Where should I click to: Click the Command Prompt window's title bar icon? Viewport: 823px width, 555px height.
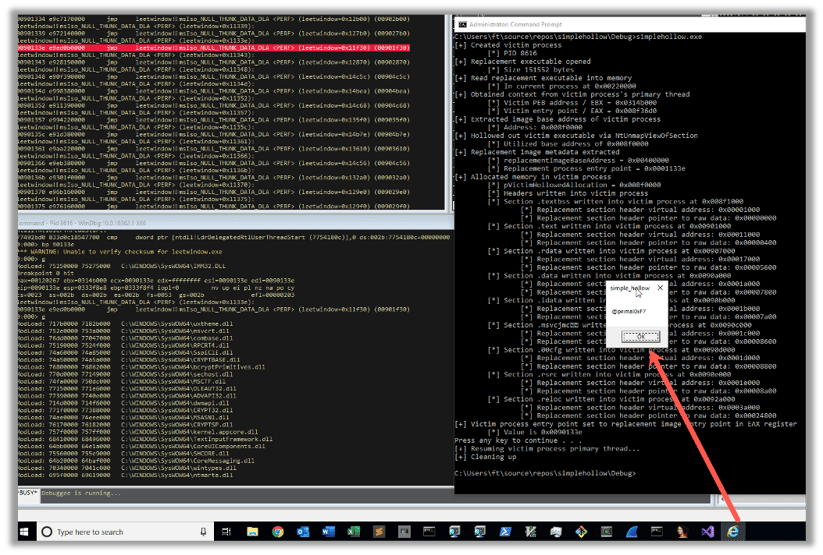coord(462,24)
